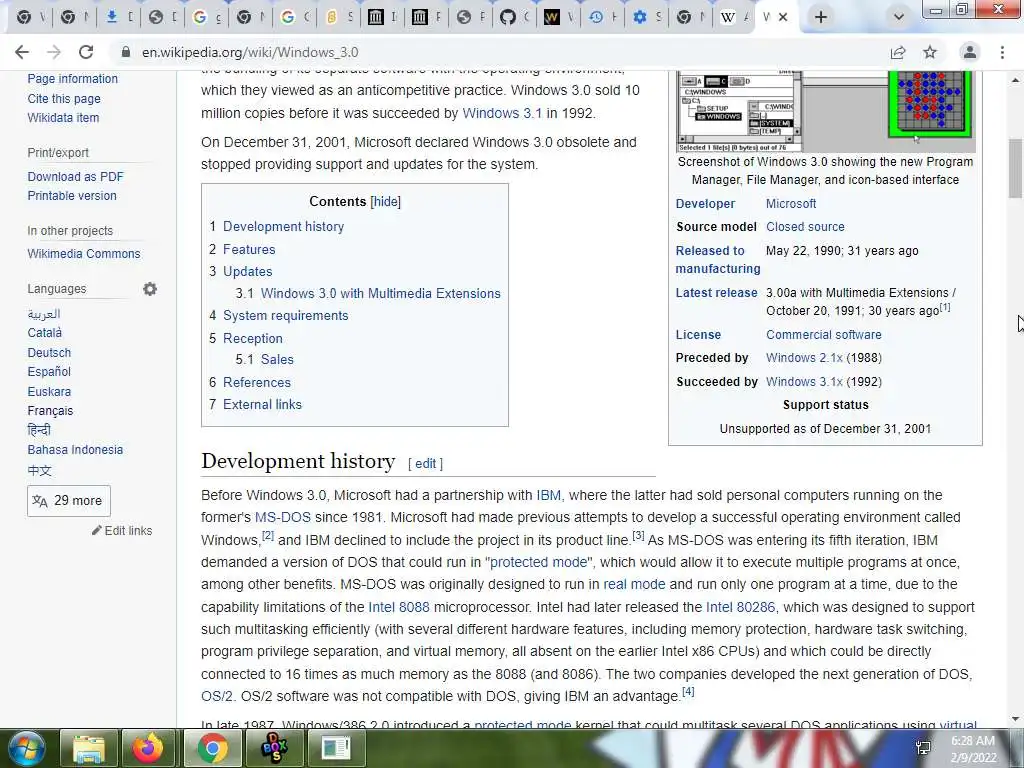This screenshot has height=768, width=1024.
Task: Open the language settings gear icon
Action: (150, 289)
